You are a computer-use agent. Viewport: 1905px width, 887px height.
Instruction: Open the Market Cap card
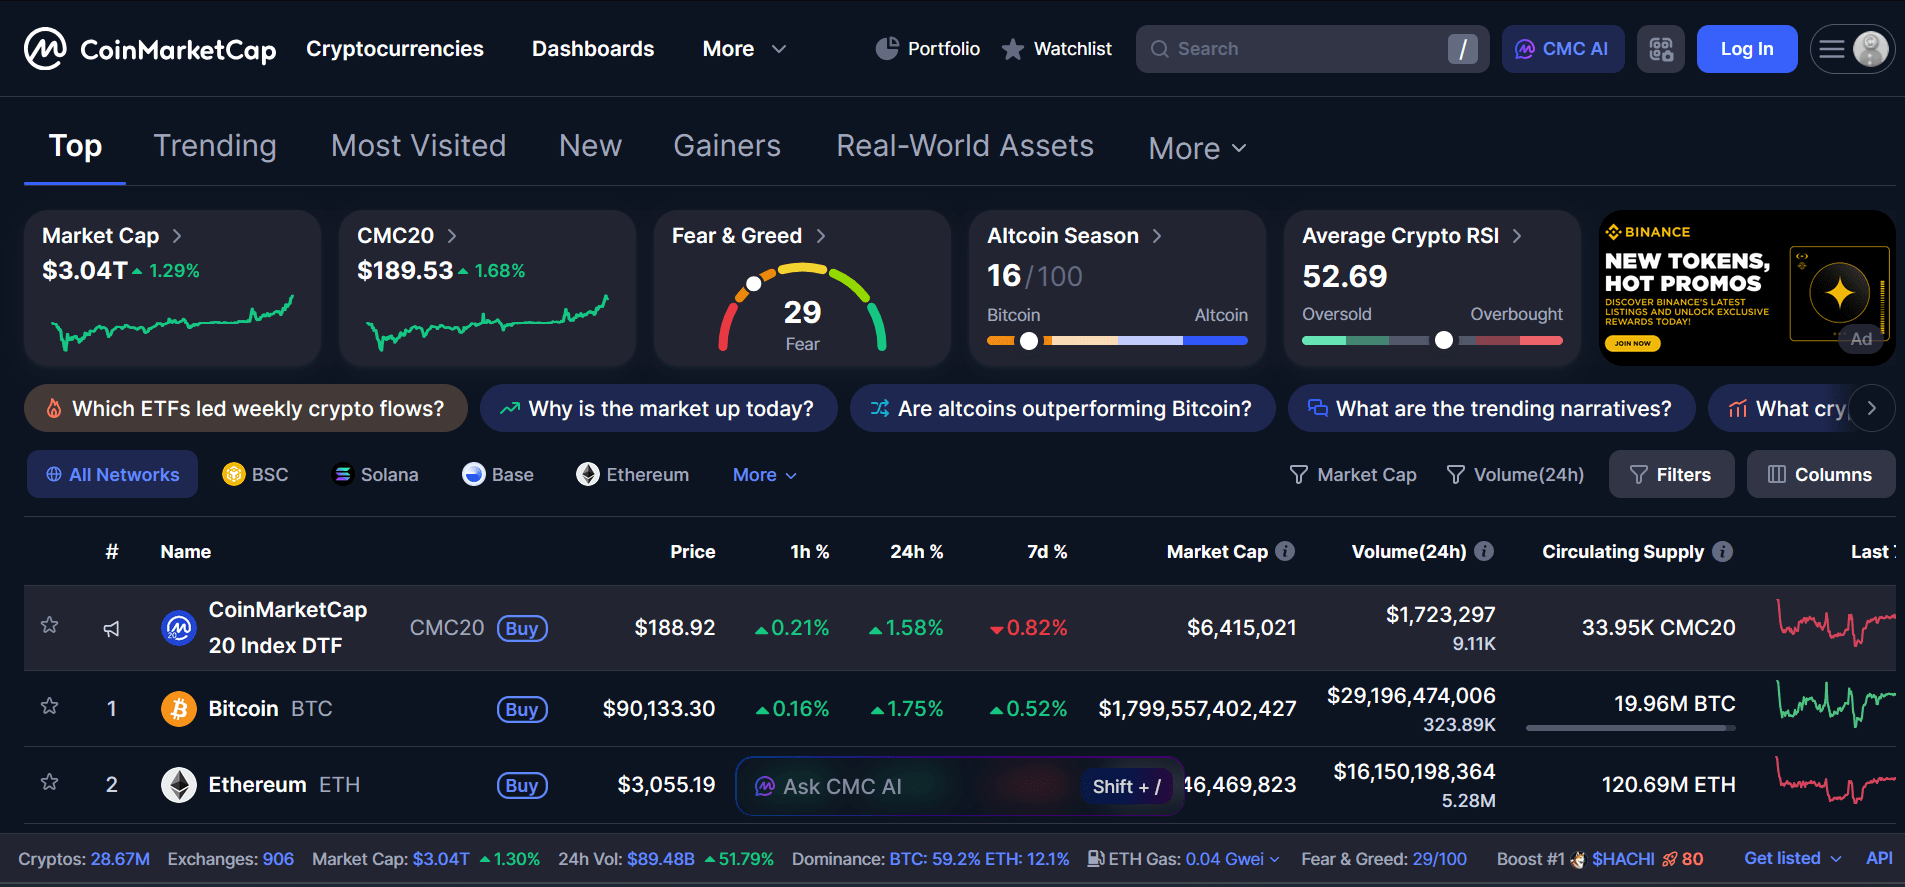[172, 288]
